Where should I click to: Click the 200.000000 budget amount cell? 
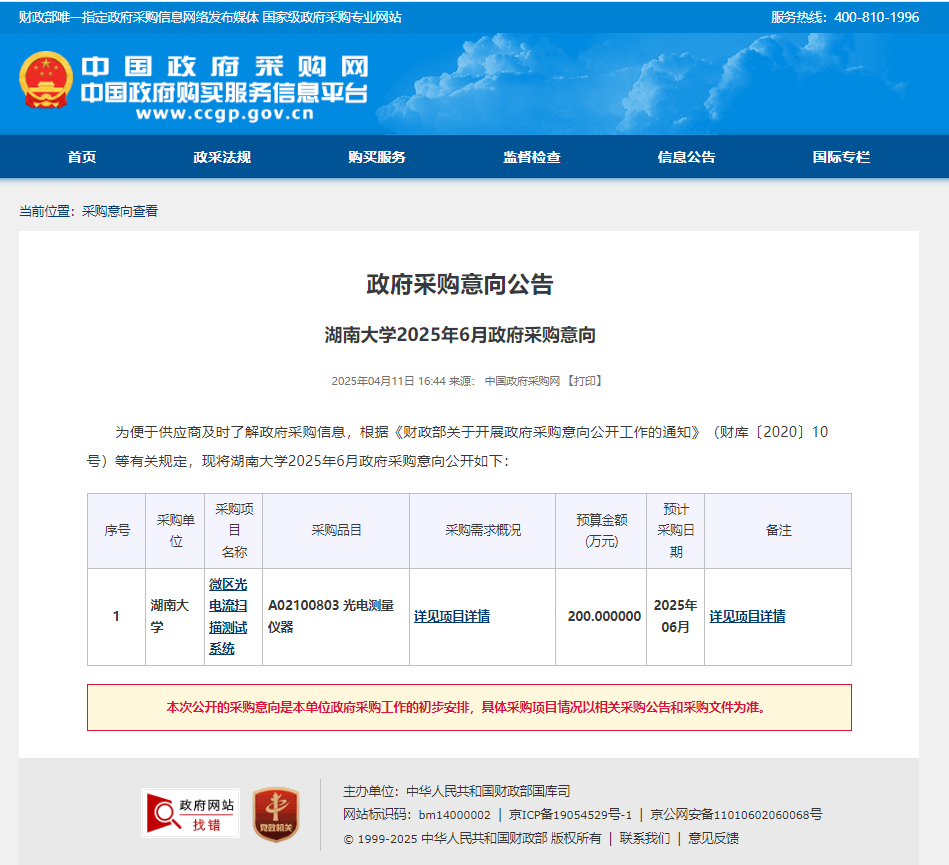(x=601, y=616)
